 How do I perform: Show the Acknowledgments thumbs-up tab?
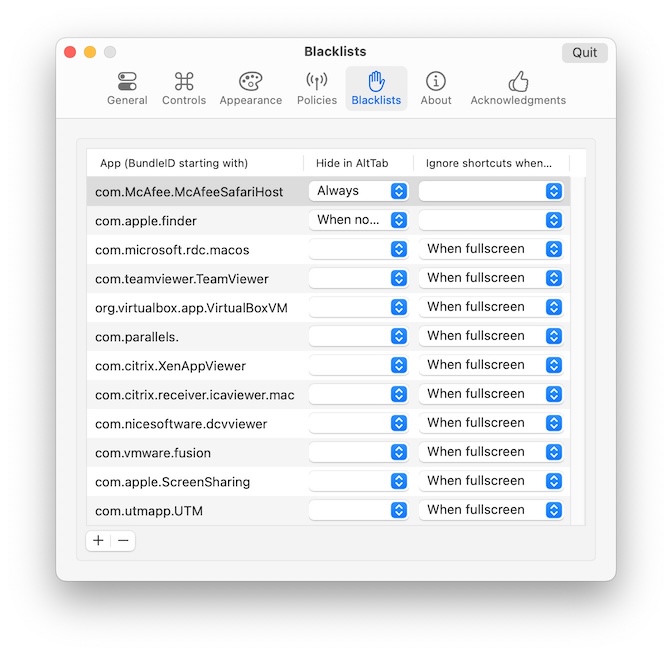518,88
